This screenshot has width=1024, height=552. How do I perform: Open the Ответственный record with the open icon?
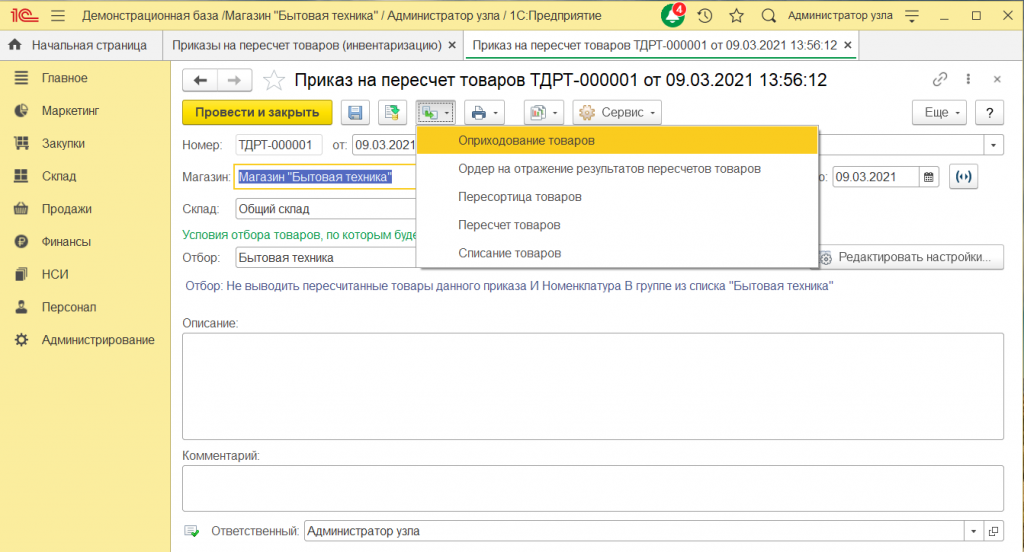point(993,531)
